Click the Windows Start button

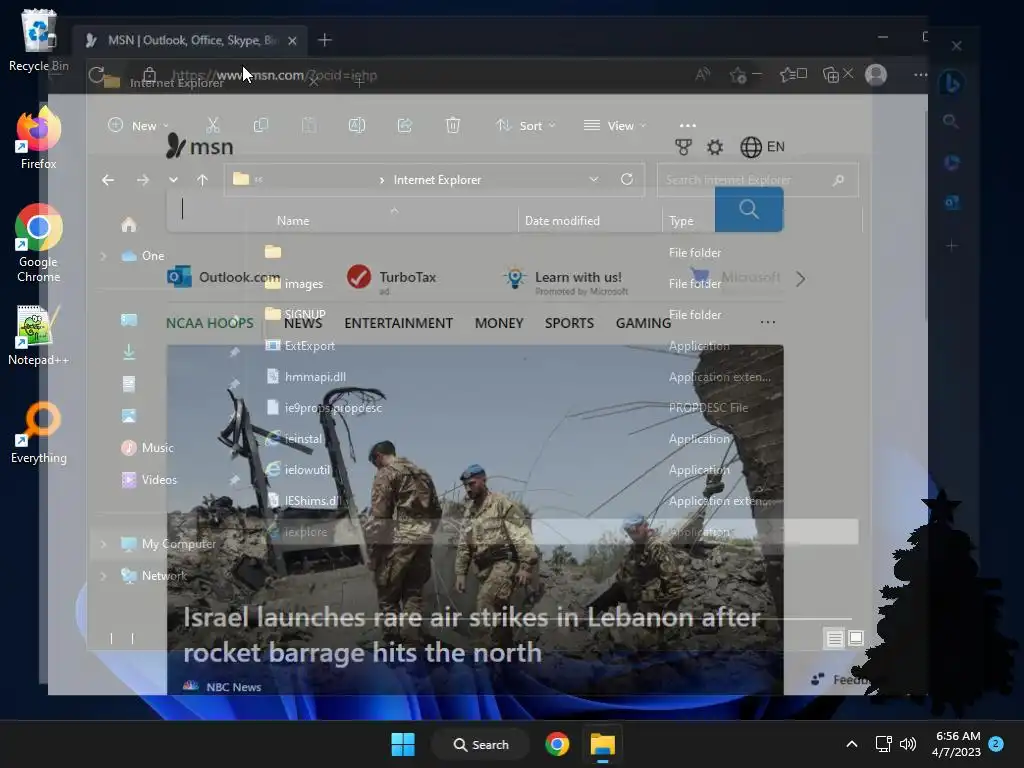(403, 744)
